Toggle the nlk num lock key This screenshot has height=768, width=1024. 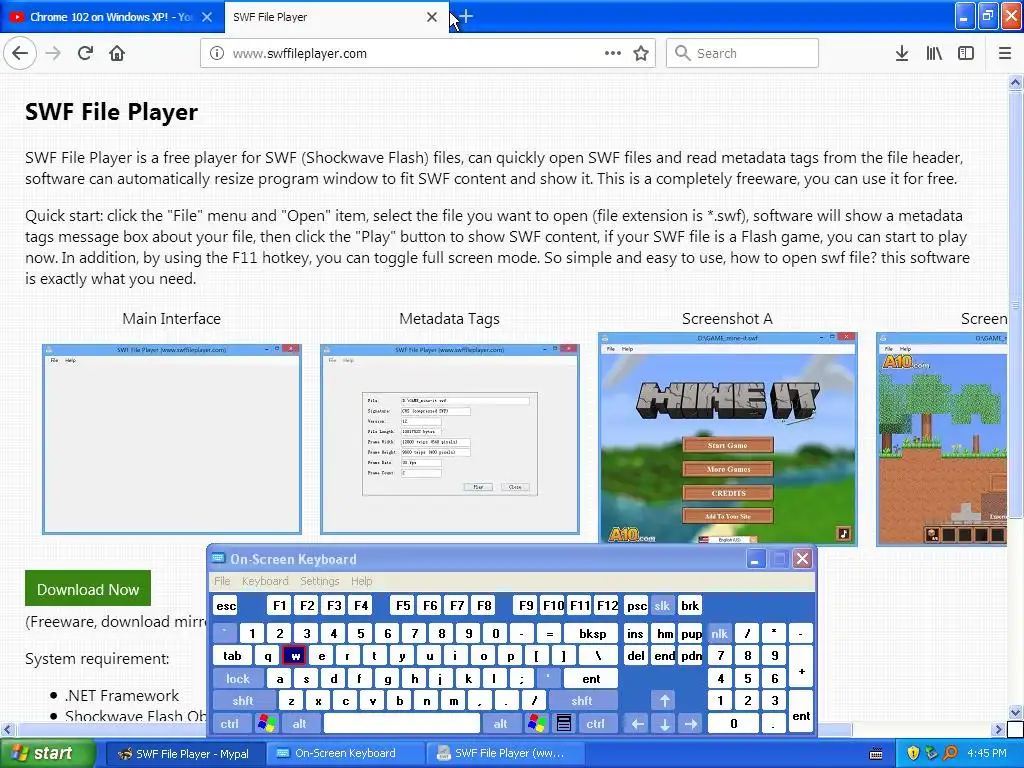[719, 633]
